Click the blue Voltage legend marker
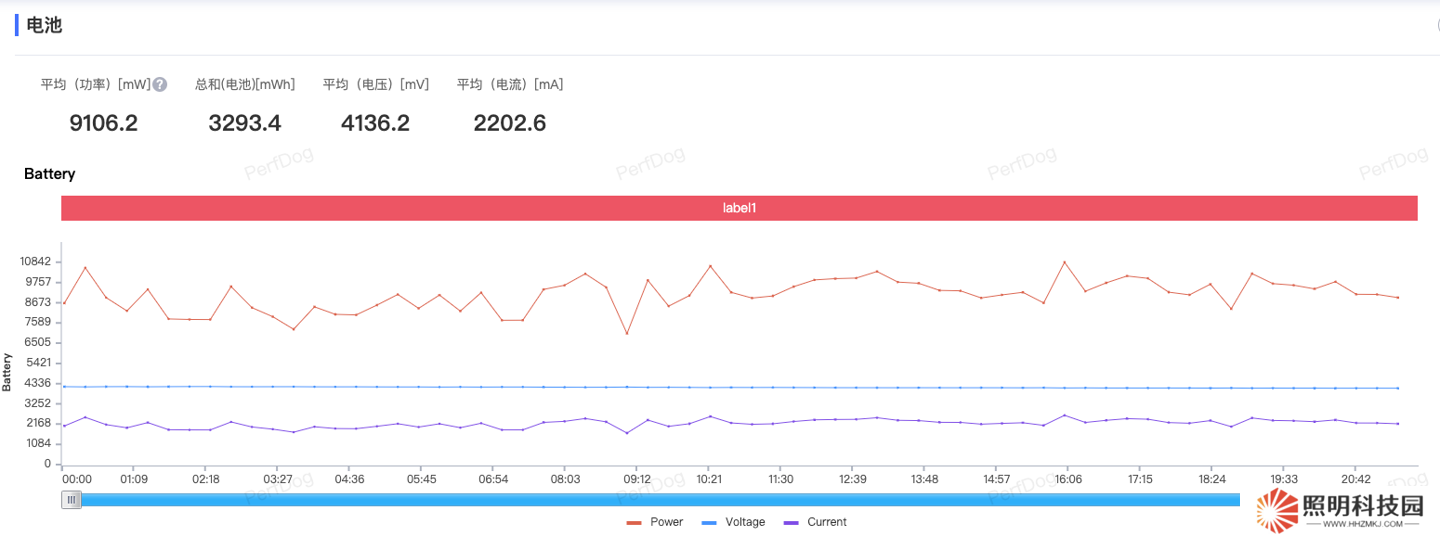The image size is (1440, 536). (x=709, y=522)
